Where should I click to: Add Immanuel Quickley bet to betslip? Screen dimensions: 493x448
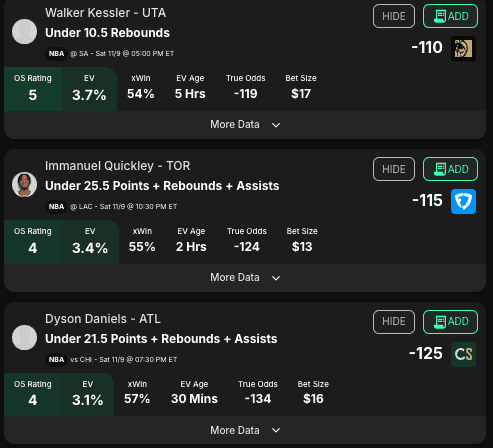point(450,169)
